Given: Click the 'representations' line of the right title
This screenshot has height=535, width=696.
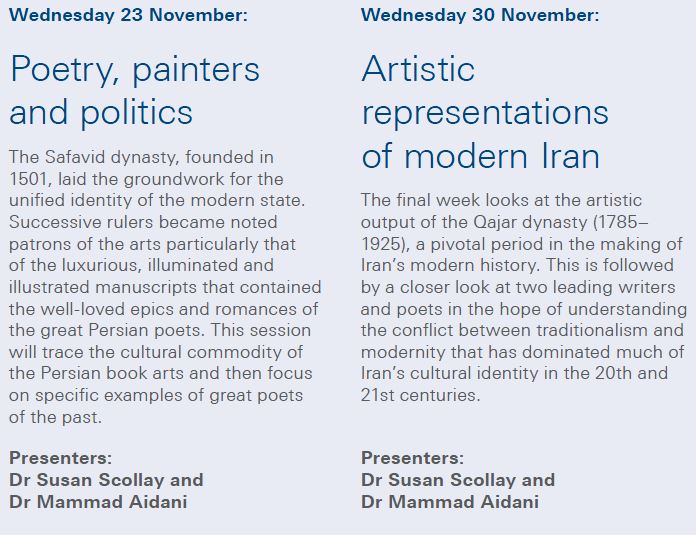Looking at the screenshot, I should (x=485, y=113).
